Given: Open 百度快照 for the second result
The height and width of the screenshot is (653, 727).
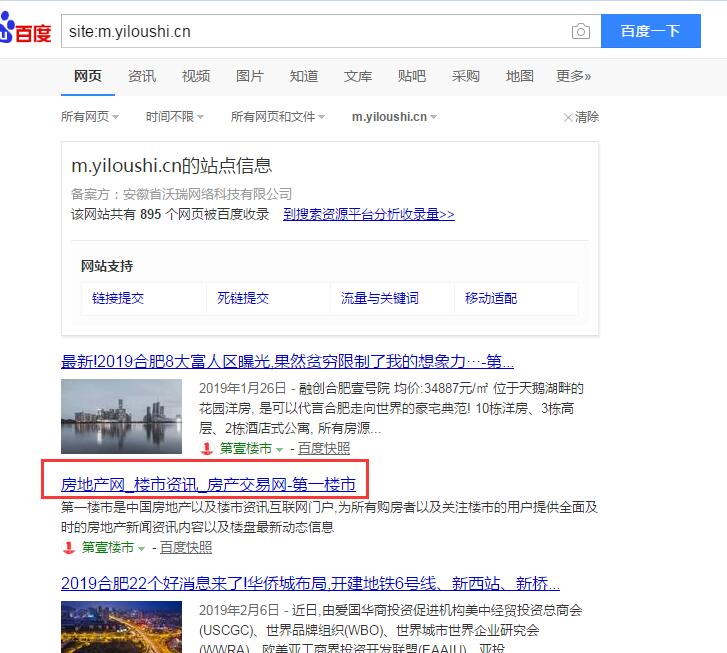Looking at the screenshot, I should pyautogui.click(x=186, y=548).
